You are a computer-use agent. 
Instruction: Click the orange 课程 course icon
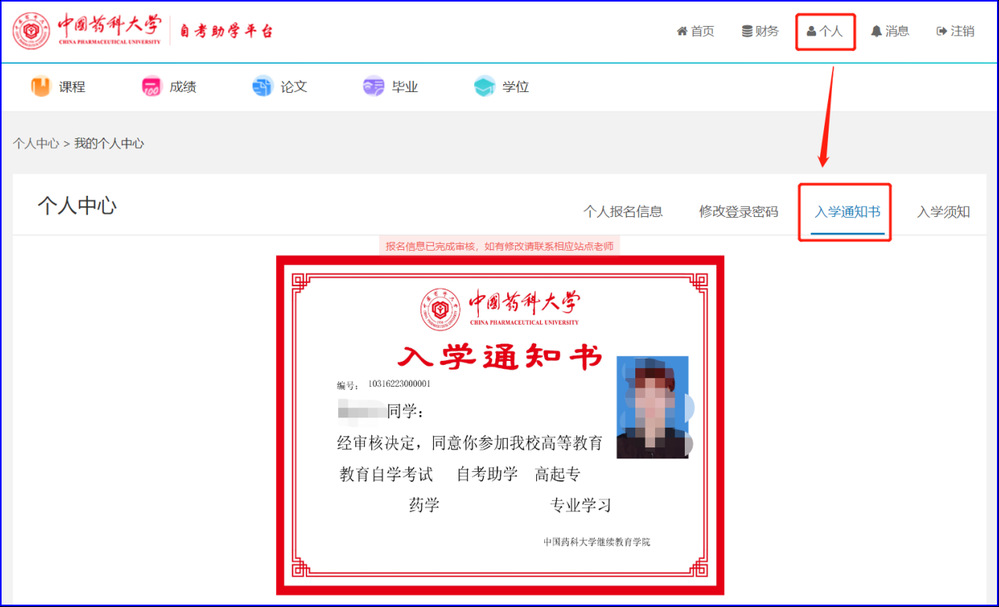(x=41, y=87)
